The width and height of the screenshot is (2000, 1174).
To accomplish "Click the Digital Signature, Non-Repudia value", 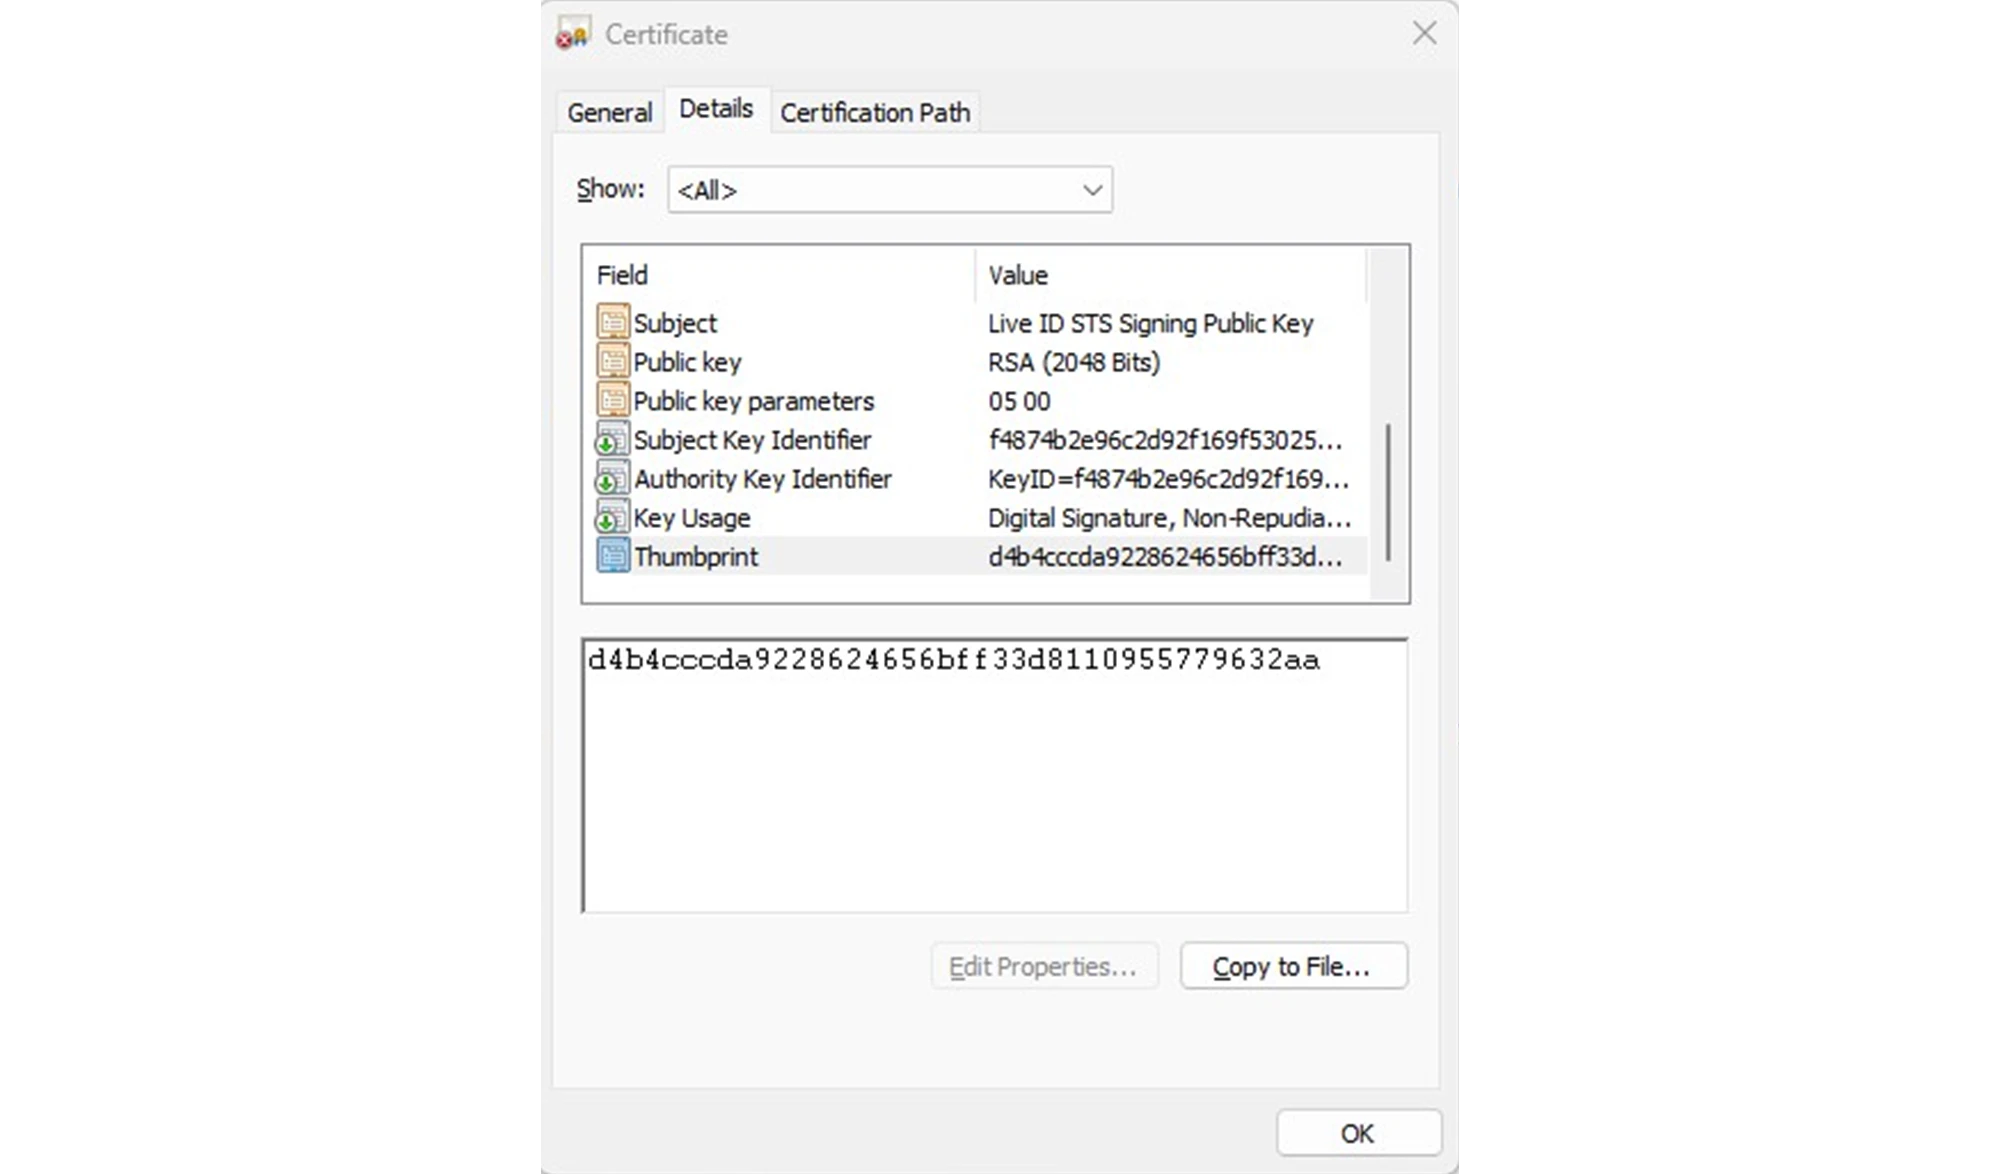I will (1169, 518).
